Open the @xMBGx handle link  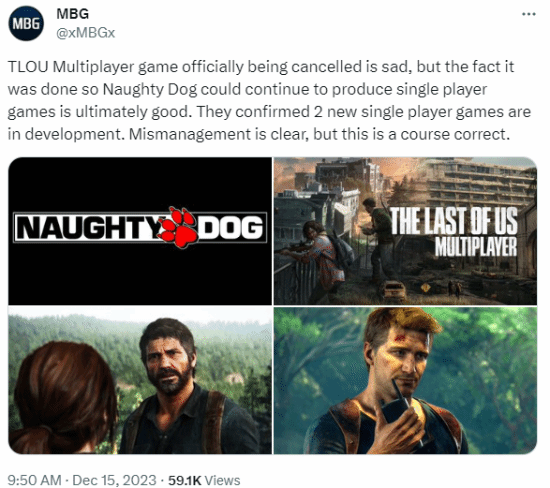(86, 33)
